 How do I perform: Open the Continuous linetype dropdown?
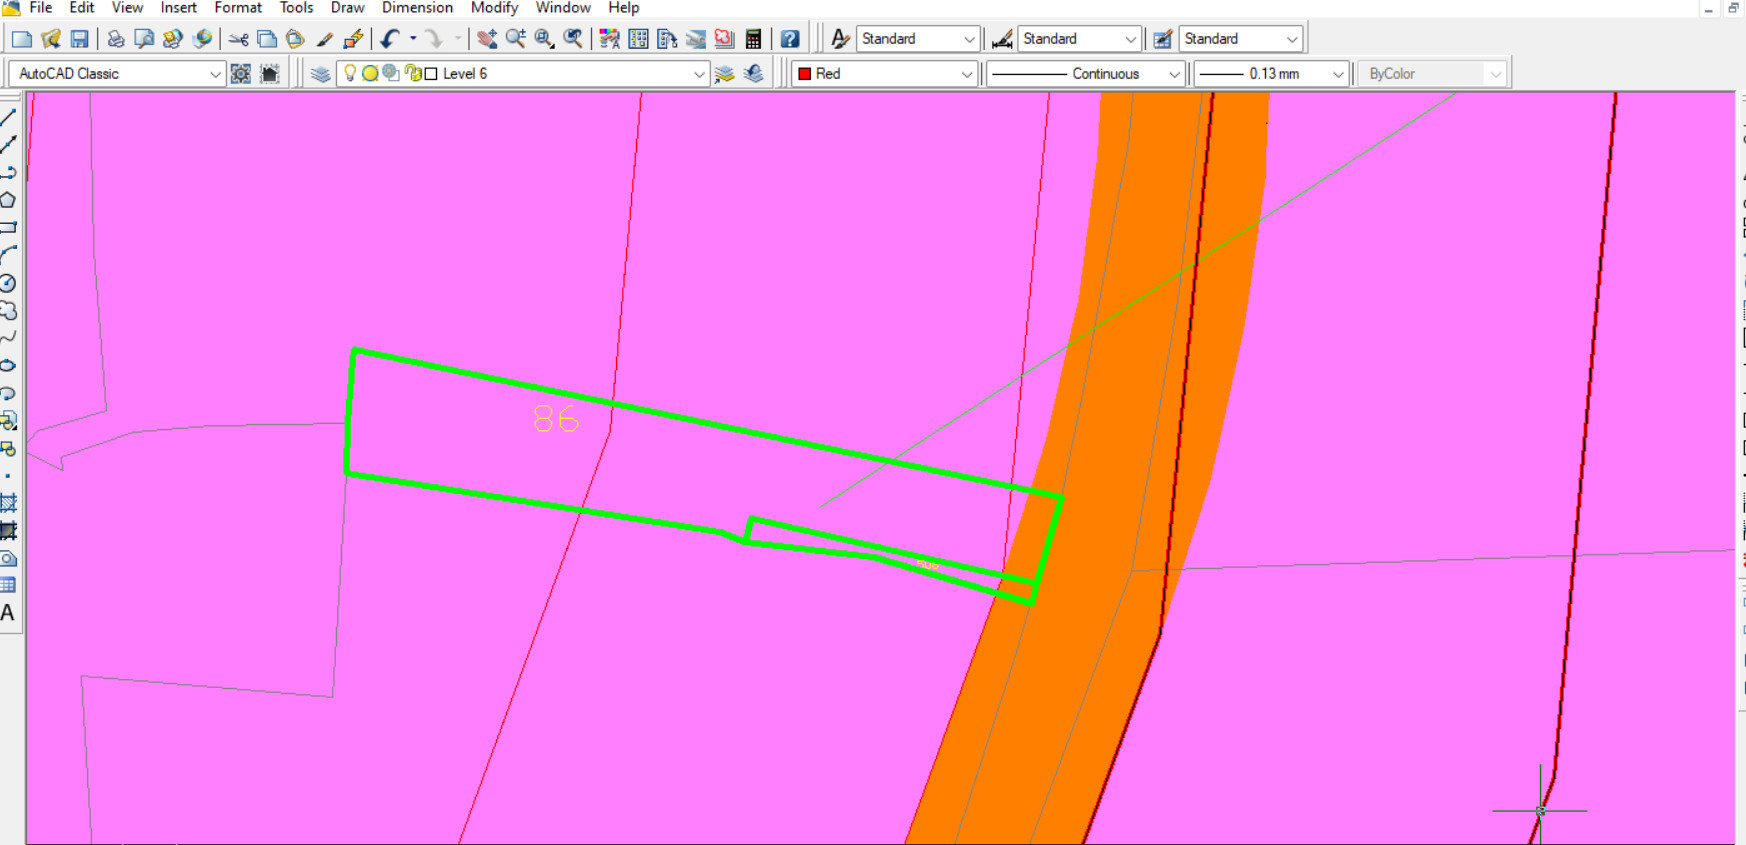click(x=1174, y=74)
